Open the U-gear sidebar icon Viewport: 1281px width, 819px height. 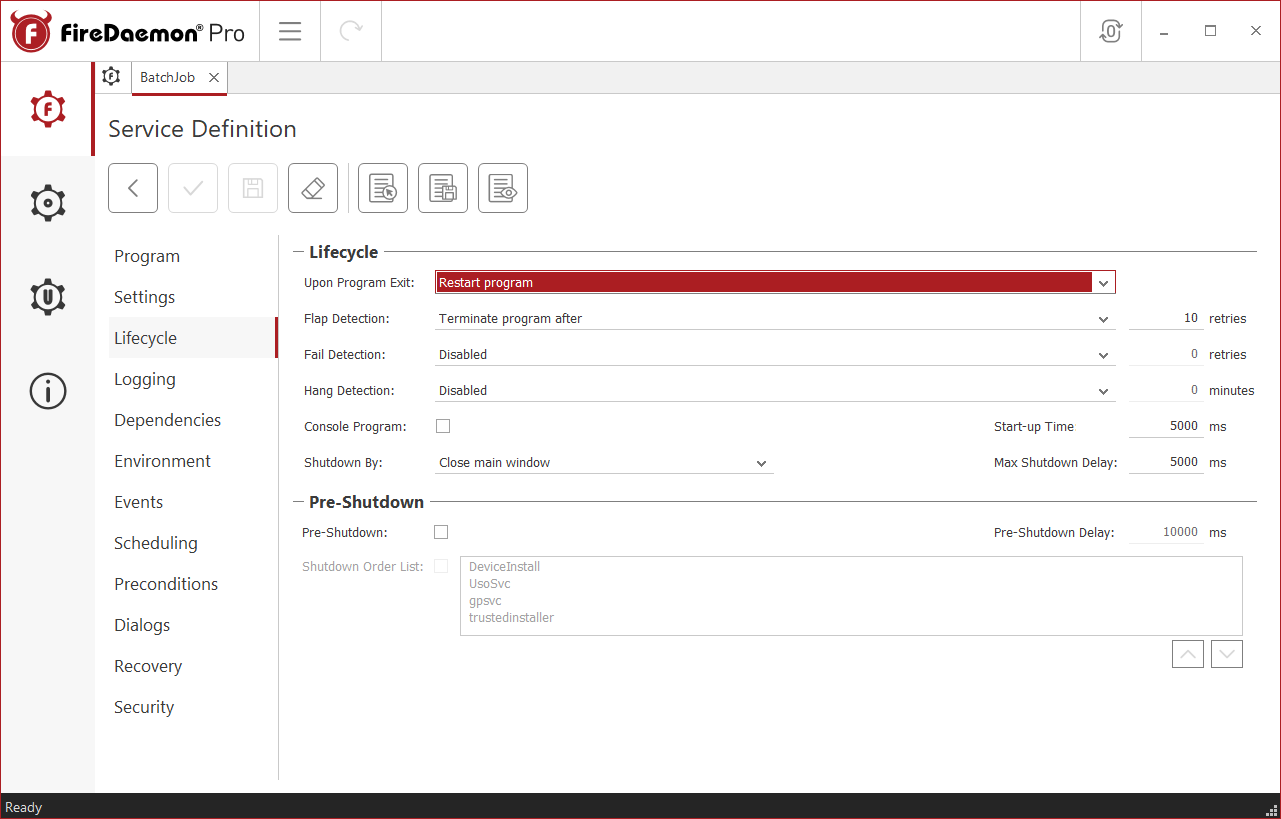(x=47, y=297)
